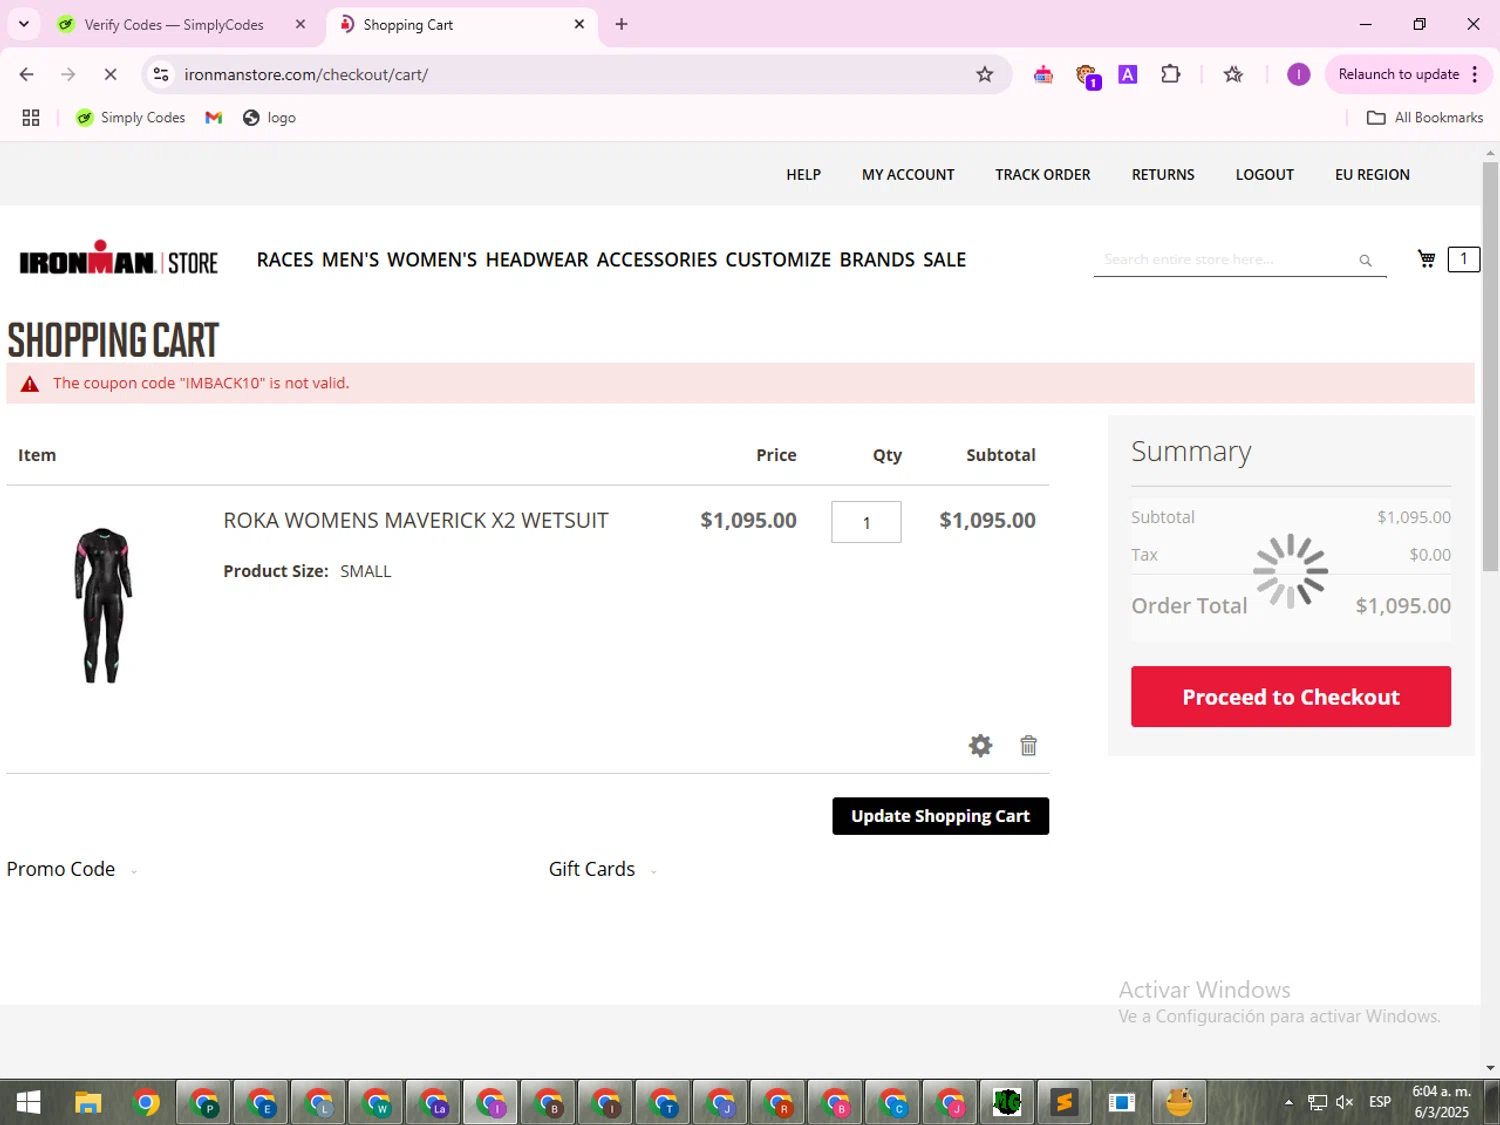This screenshot has height=1125, width=1500.
Task: Open the Windows Start menu
Action: coord(28,1102)
